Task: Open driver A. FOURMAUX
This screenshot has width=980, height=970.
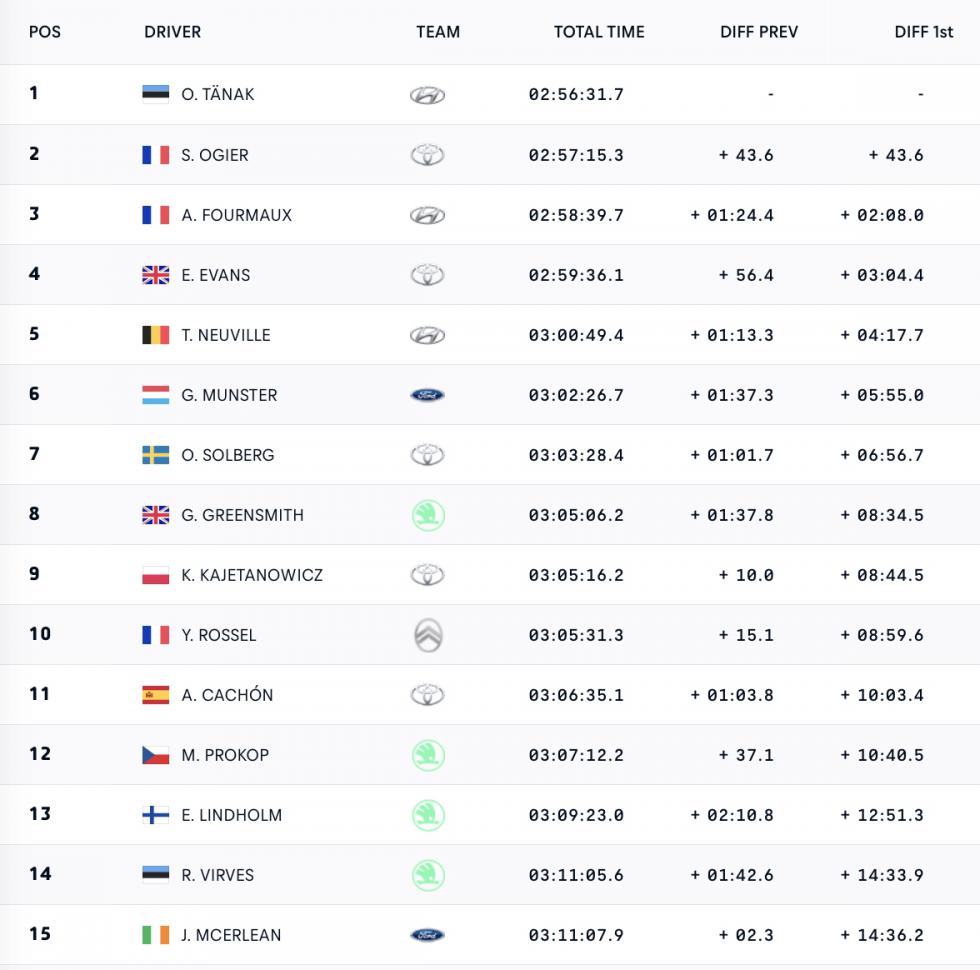Action: [236, 215]
